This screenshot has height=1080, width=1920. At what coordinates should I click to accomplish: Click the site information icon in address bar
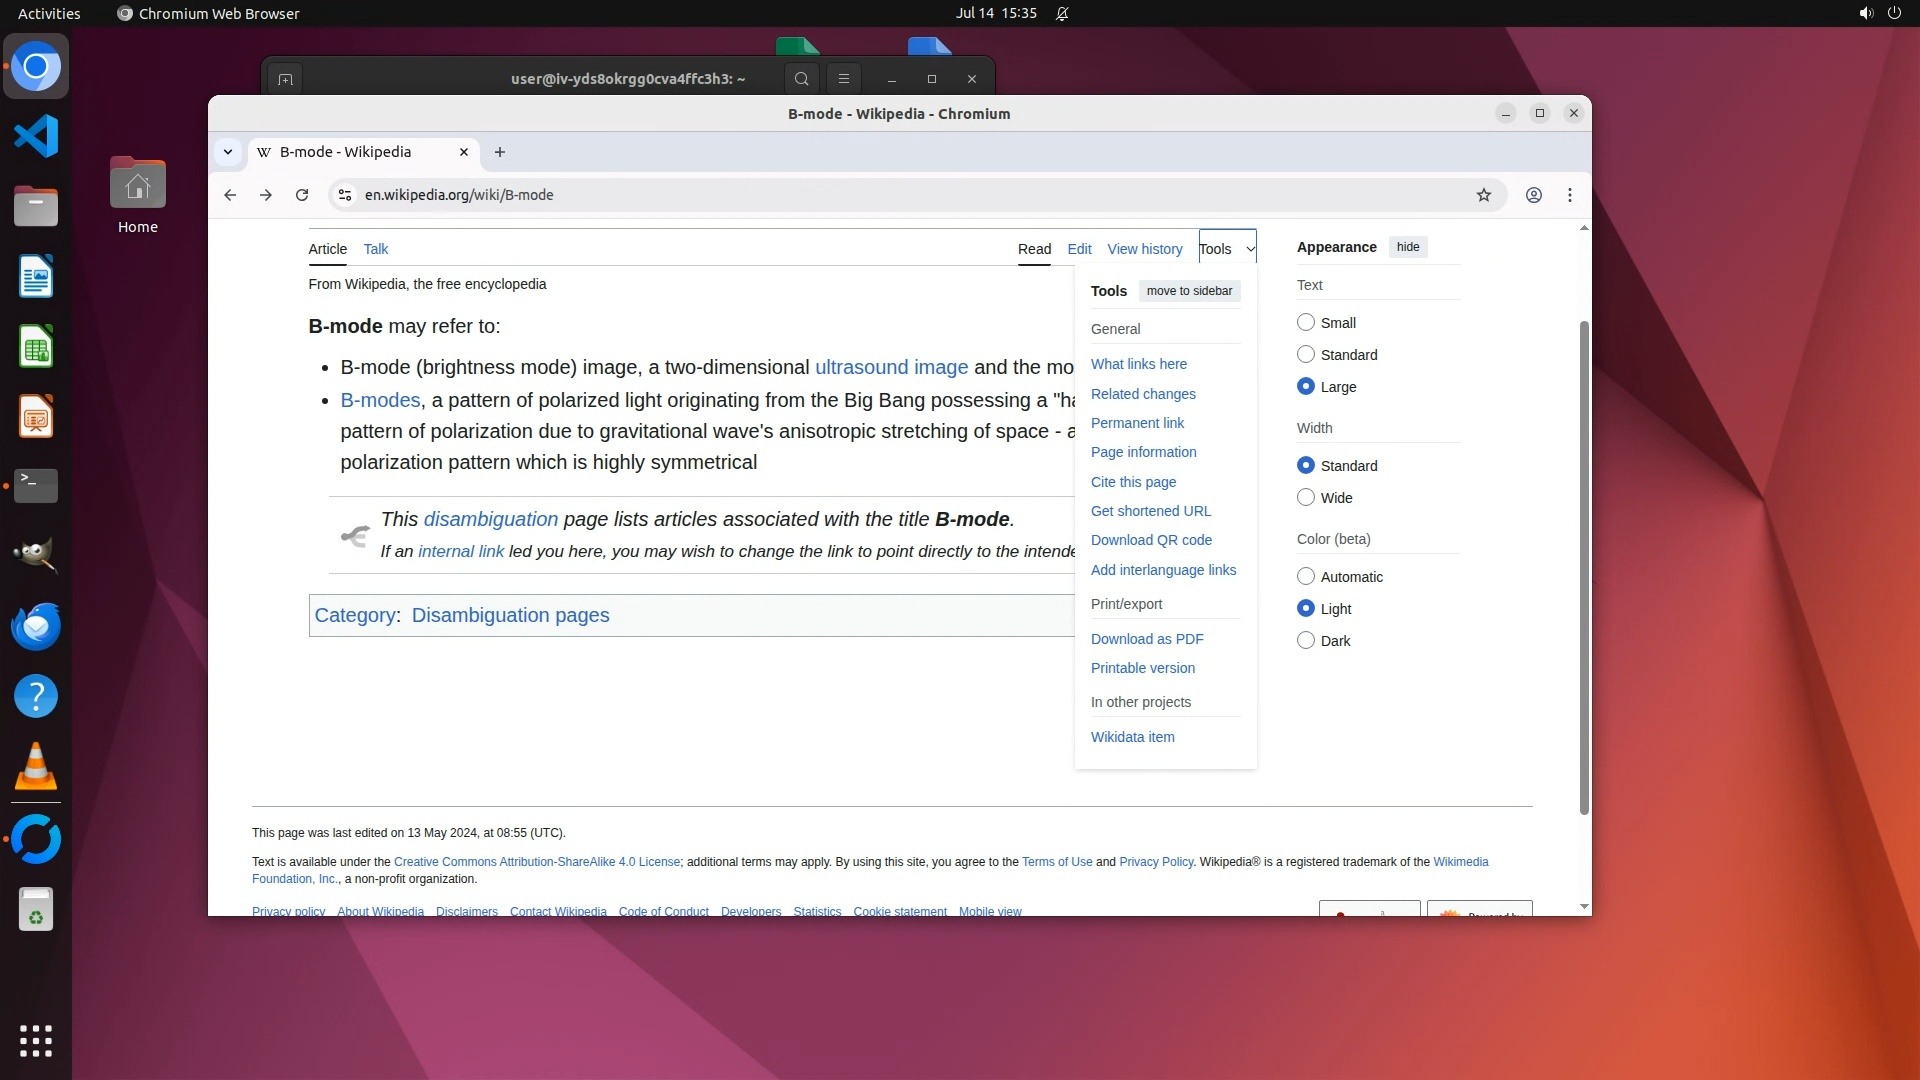click(x=345, y=195)
